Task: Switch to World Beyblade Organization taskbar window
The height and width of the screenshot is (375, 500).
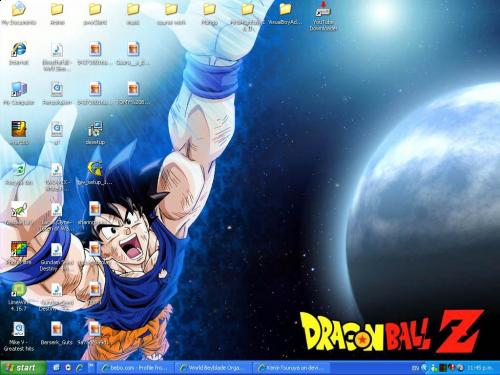Action: 213,368
